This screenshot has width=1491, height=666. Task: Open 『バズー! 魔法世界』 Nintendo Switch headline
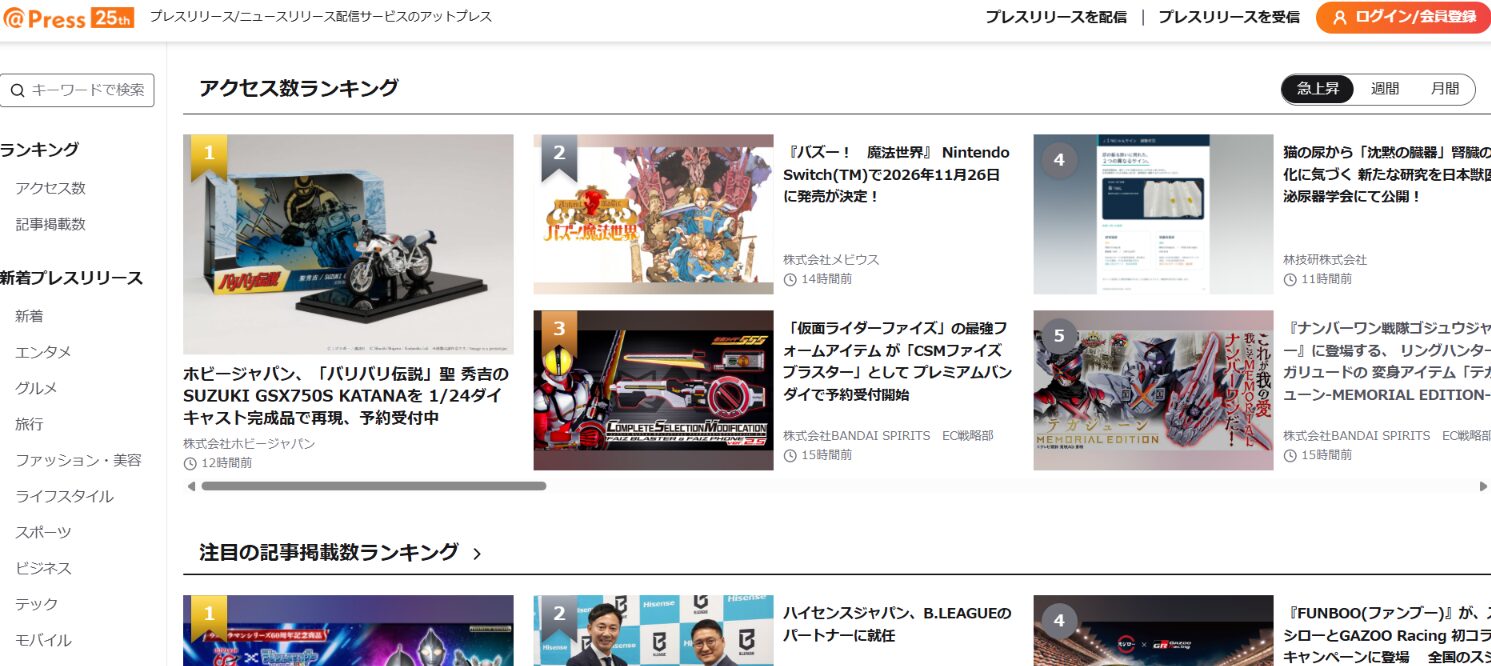pyautogui.click(x=897, y=175)
